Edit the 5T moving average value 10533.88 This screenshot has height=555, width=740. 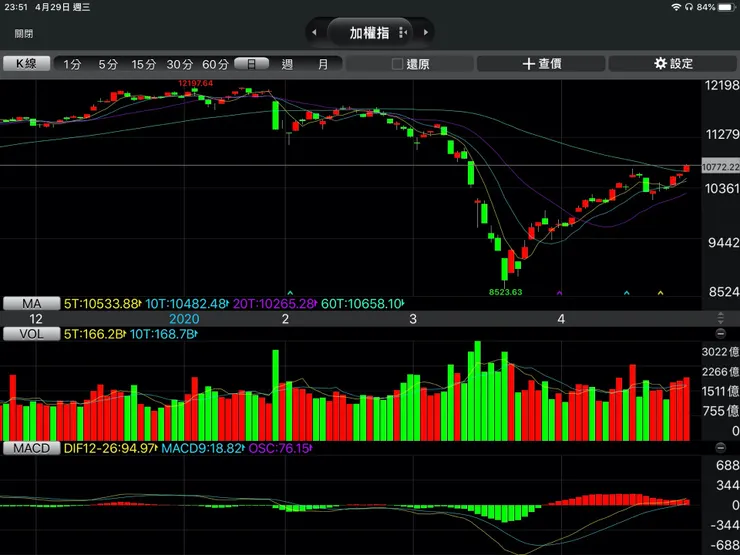[x=102, y=303]
